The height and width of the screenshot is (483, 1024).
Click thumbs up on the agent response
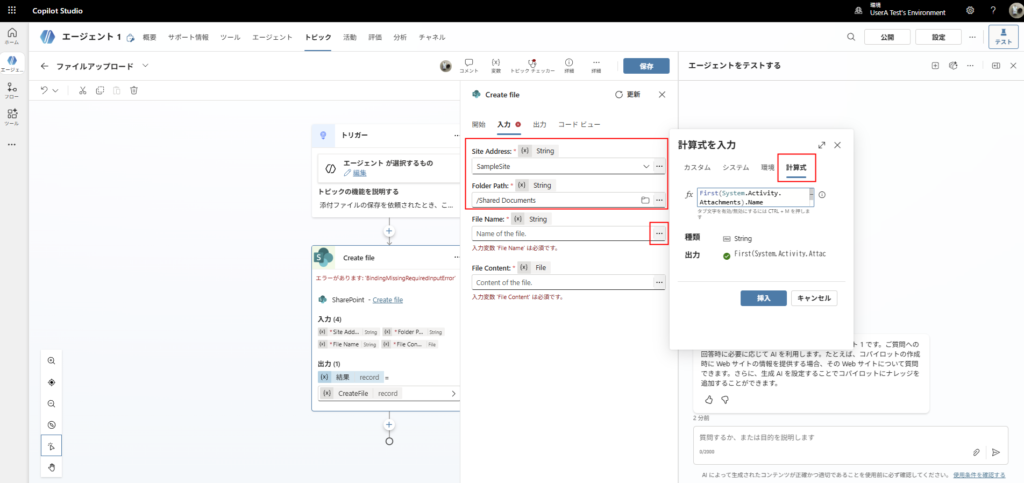click(710, 399)
